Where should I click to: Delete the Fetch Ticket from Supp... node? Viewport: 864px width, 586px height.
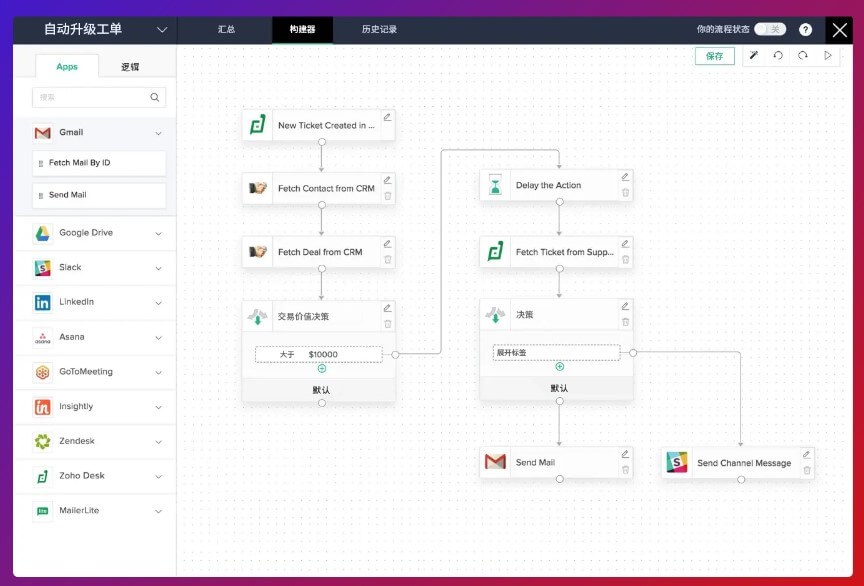pyautogui.click(x=625, y=259)
